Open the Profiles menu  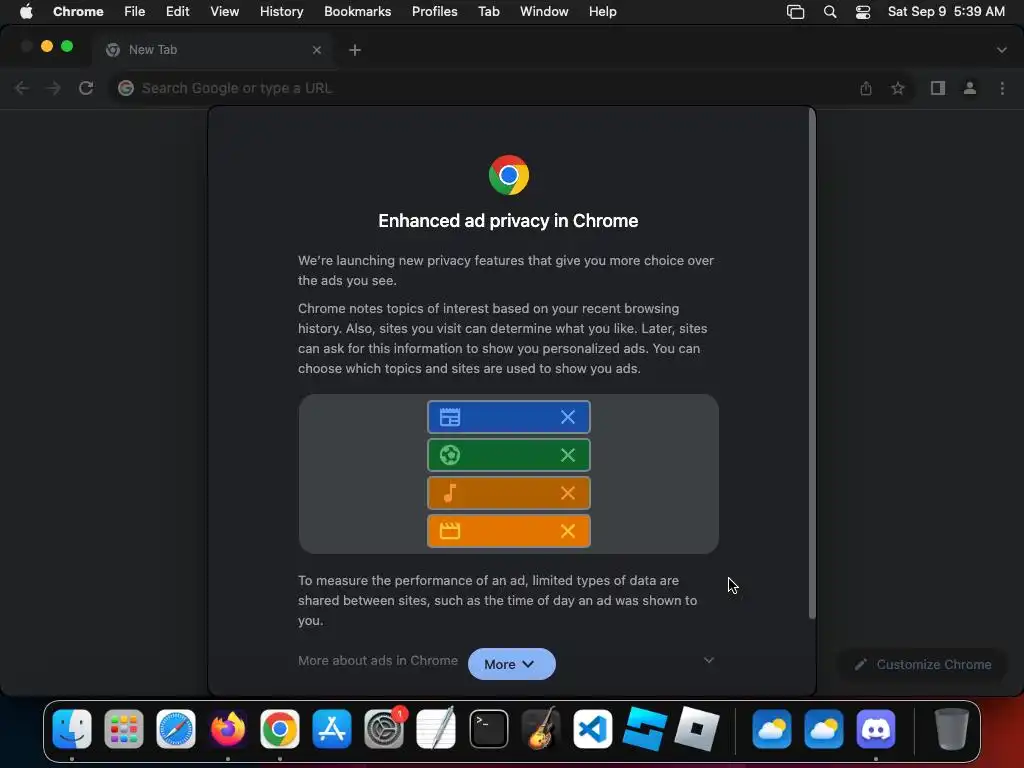tap(434, 12)
